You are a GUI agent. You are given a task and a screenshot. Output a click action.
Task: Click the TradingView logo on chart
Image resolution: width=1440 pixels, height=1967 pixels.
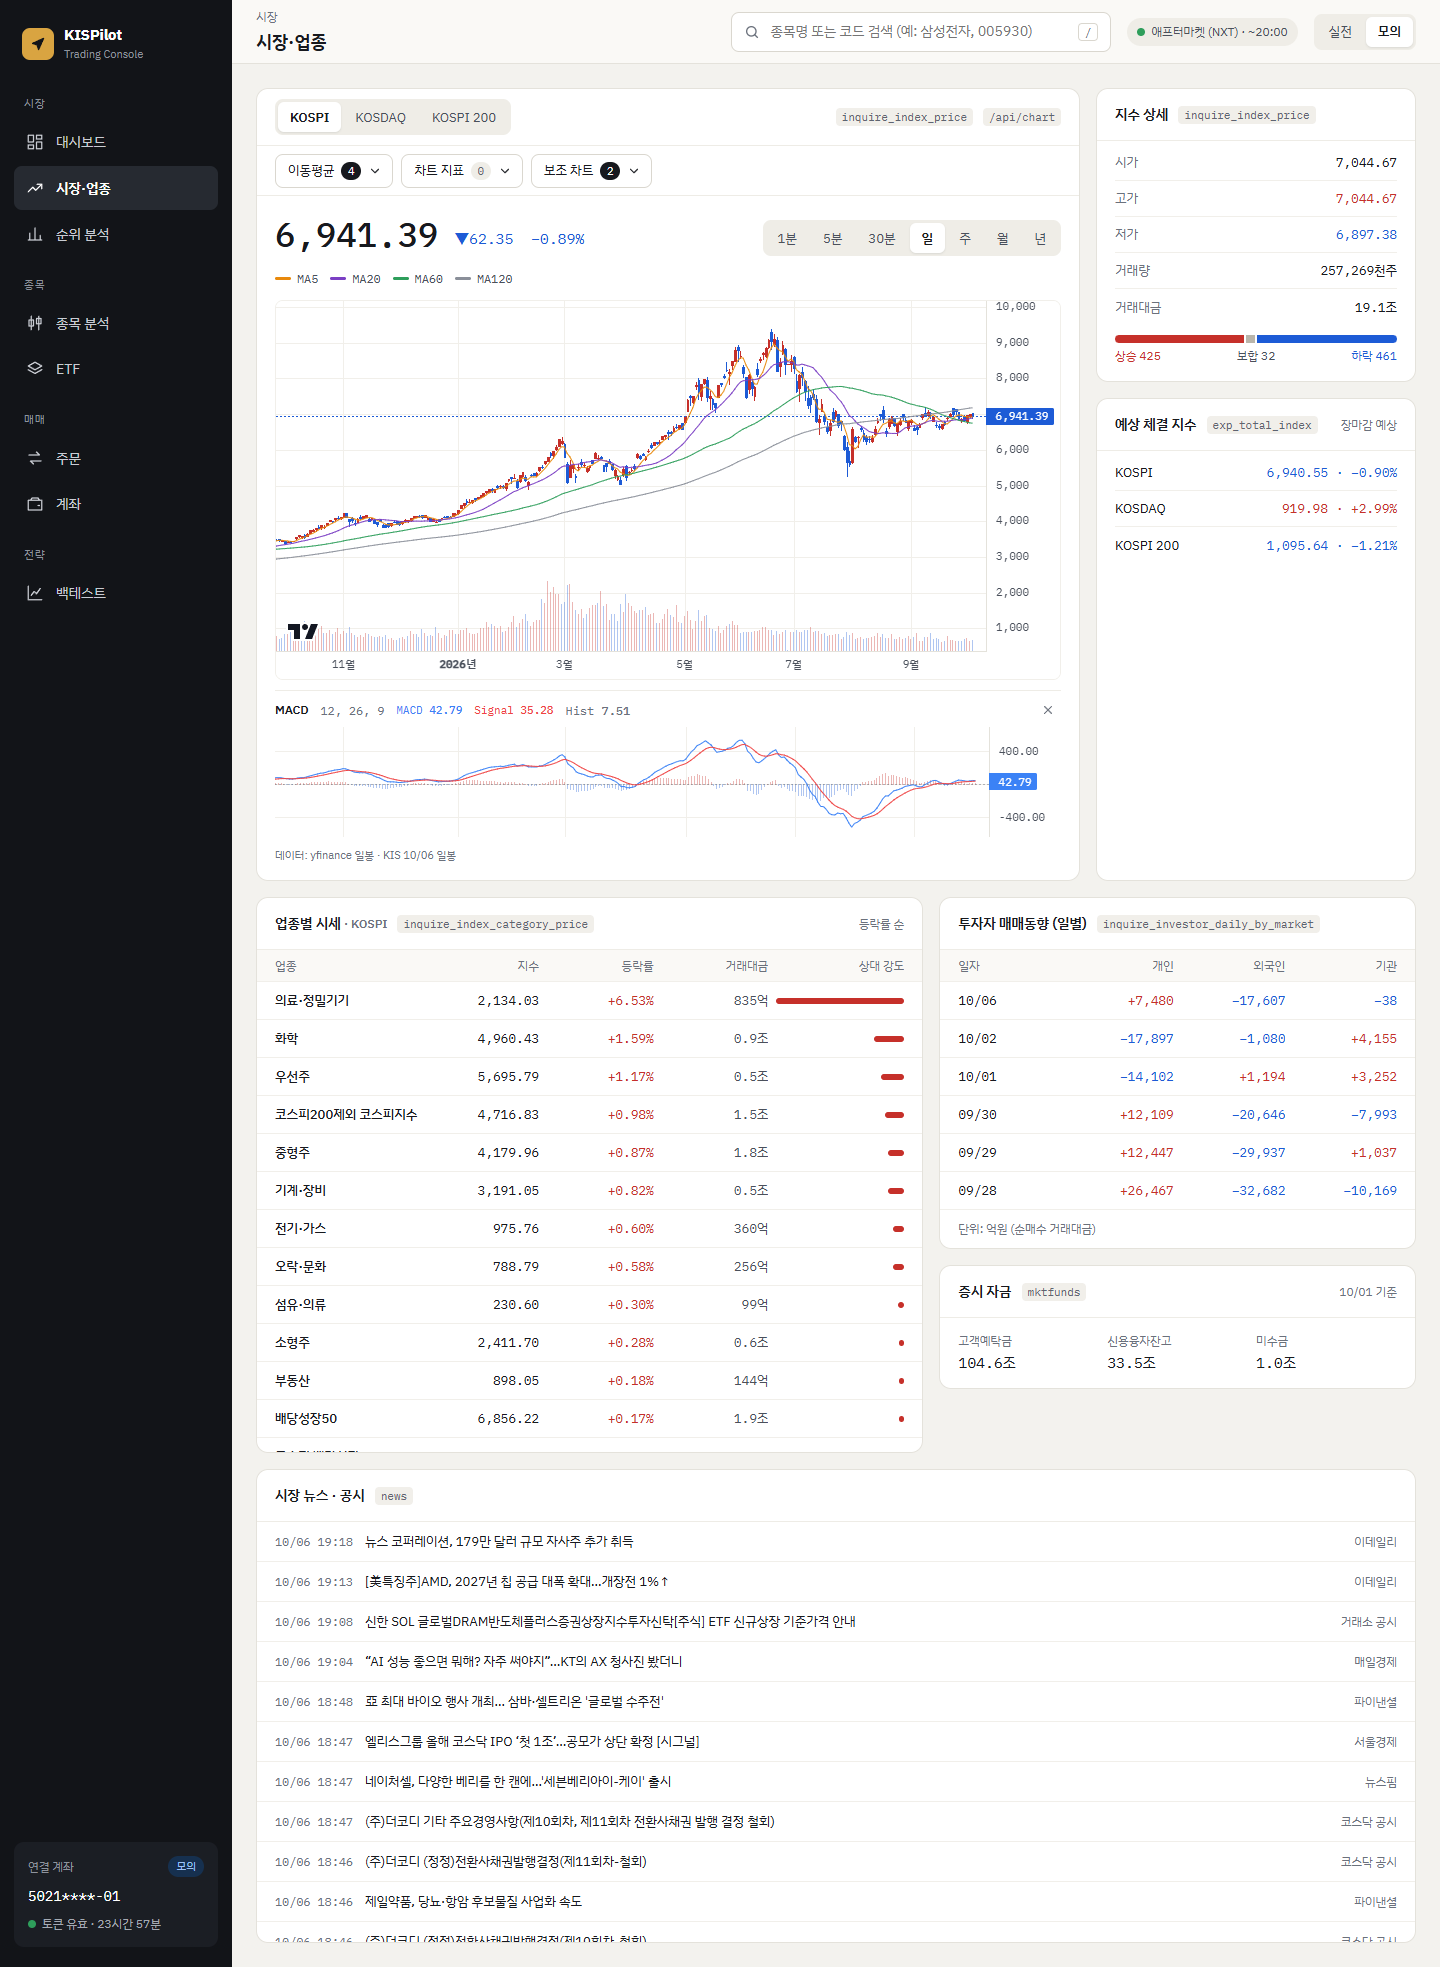(x=302, y=631)
